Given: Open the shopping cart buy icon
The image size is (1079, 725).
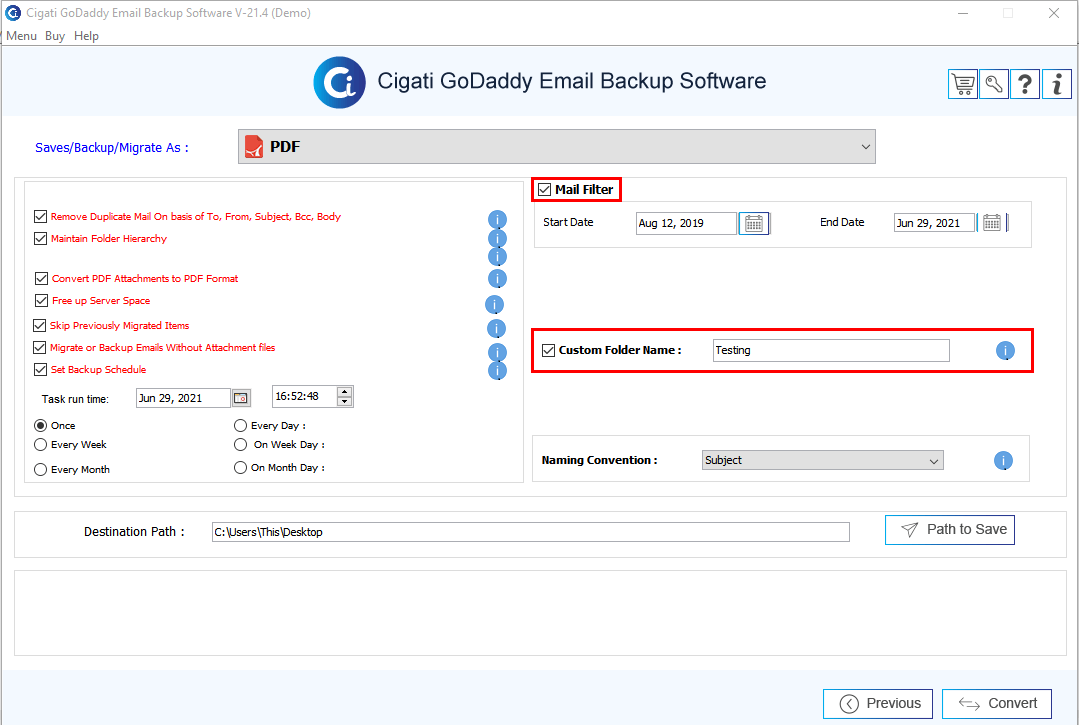Looking at the screenshot, I should tap(963, 85).
